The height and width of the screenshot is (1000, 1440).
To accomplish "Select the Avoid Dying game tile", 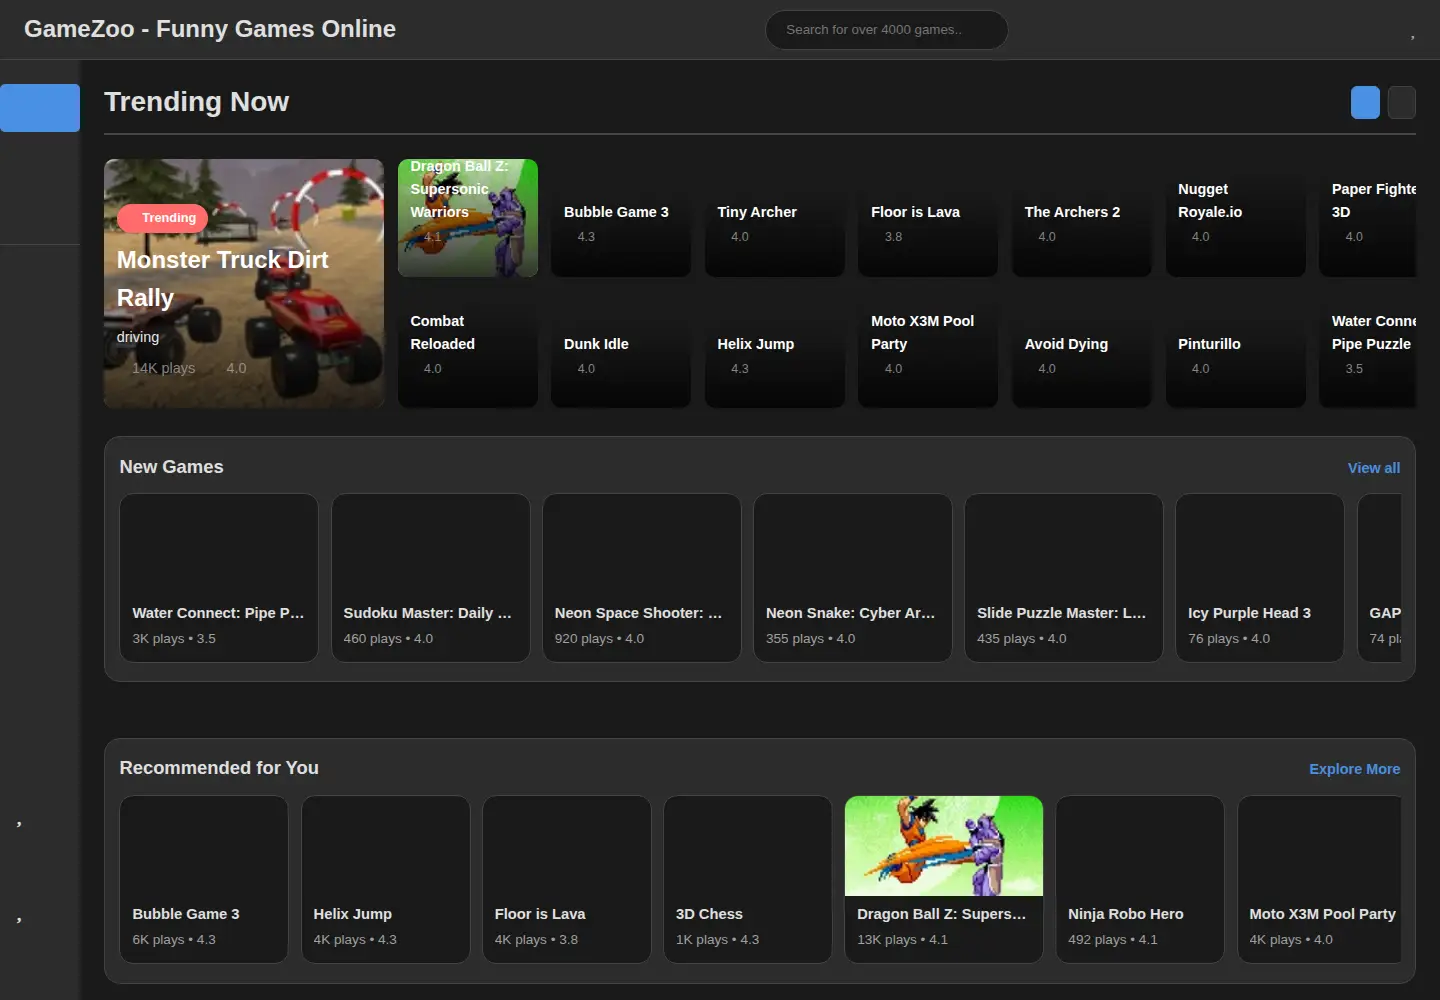I will [x=1082, y=349].
